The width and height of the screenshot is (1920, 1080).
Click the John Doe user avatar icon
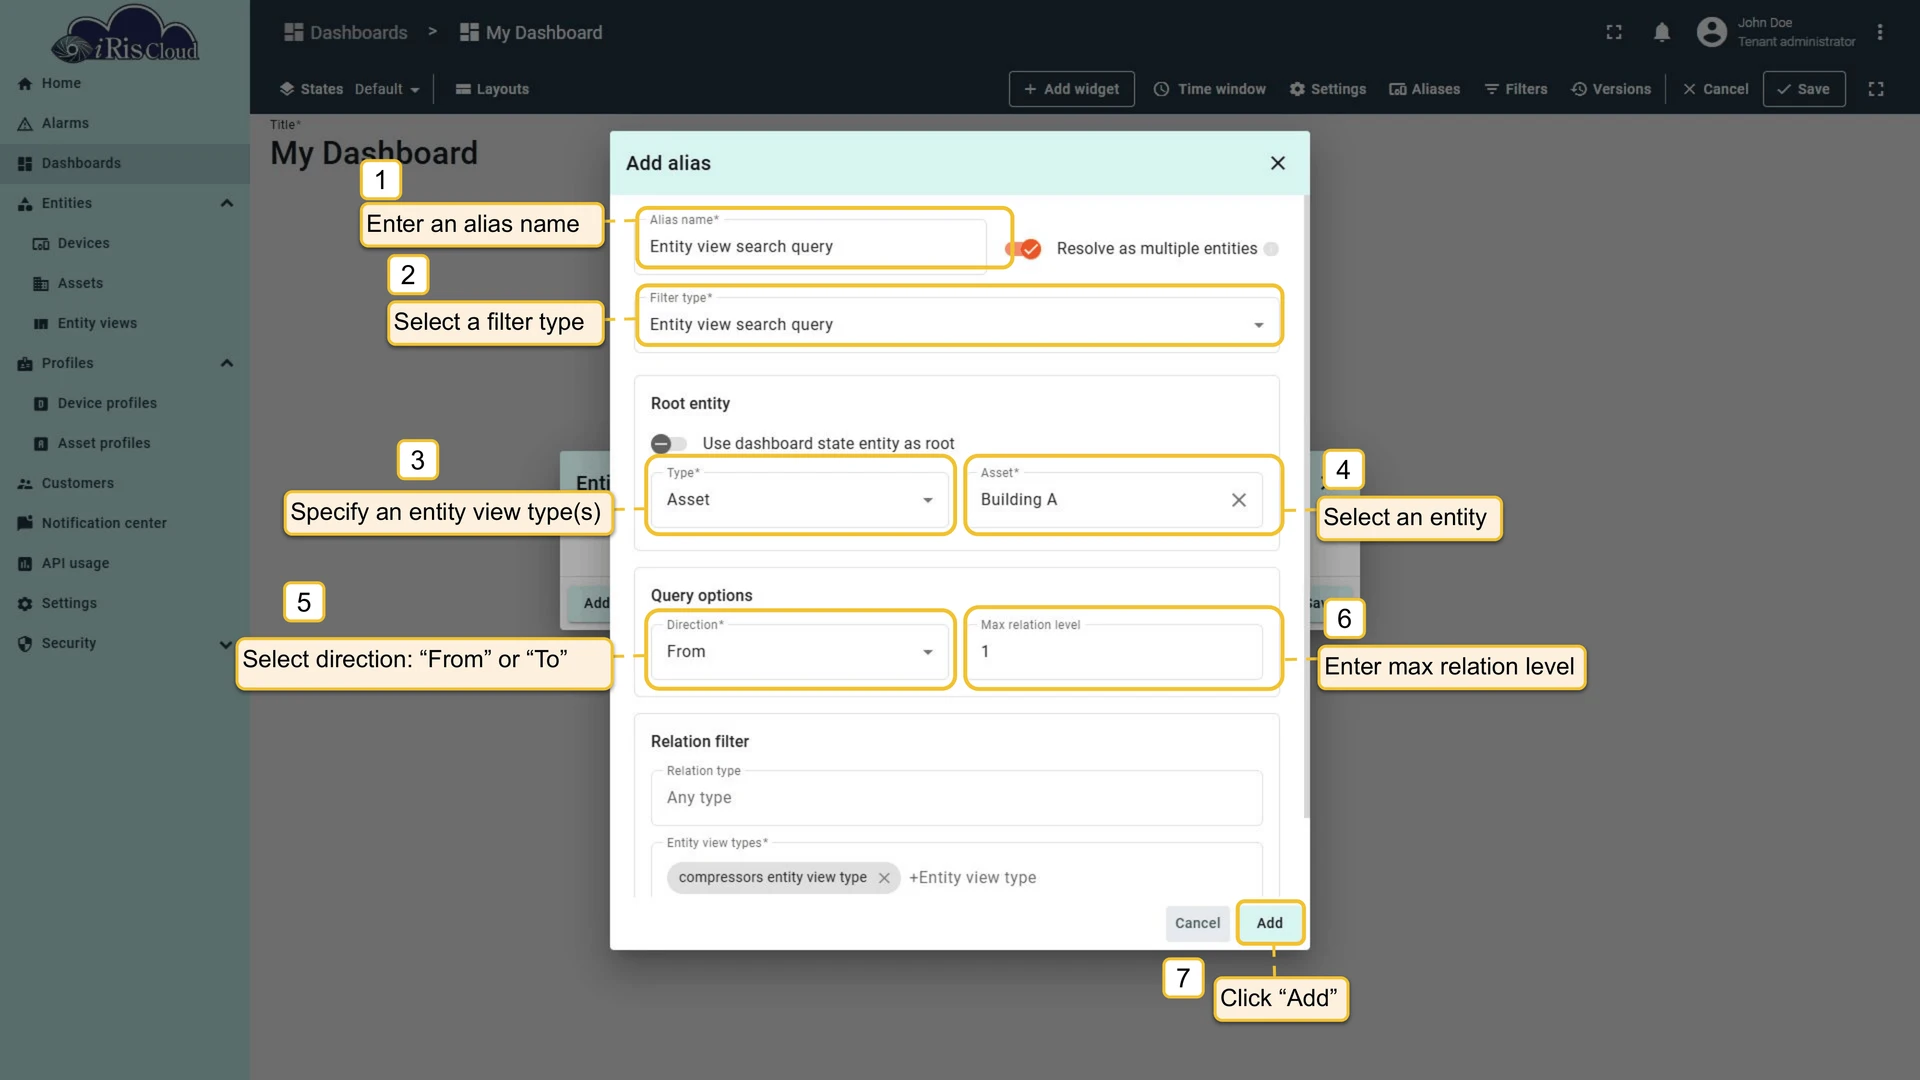(x=1711, y=32)
